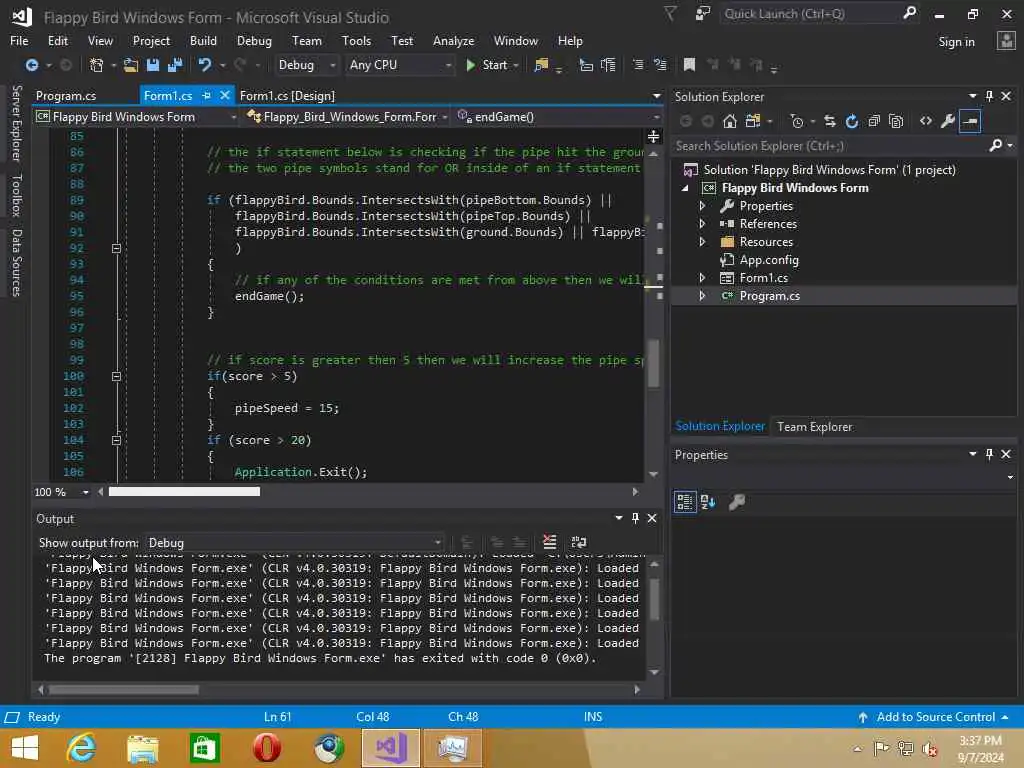Open the 100 % zoom level dropdown
This screenshot has height=768, width=1024.
point(61,492)
